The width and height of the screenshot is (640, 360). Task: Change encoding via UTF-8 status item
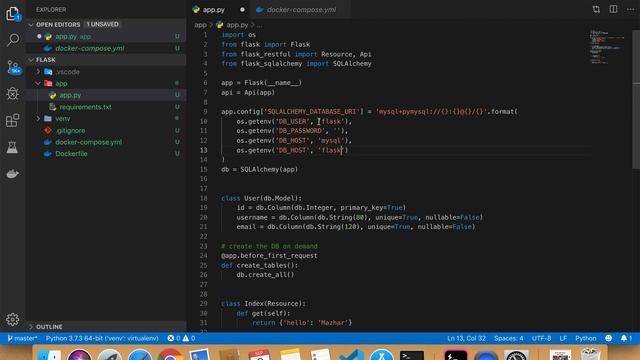tap(541, 338)
